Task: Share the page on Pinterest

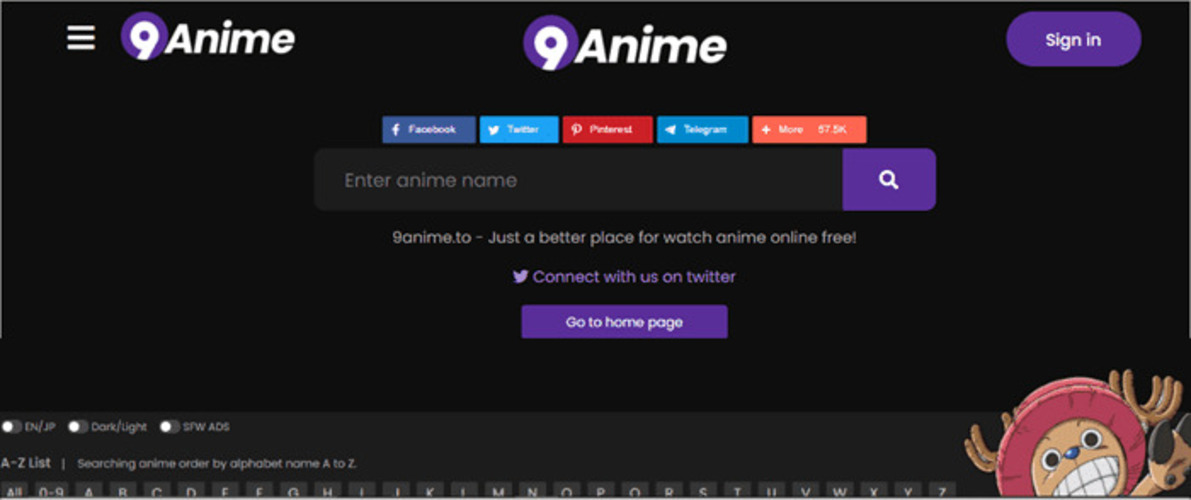Action: point(608,130)
